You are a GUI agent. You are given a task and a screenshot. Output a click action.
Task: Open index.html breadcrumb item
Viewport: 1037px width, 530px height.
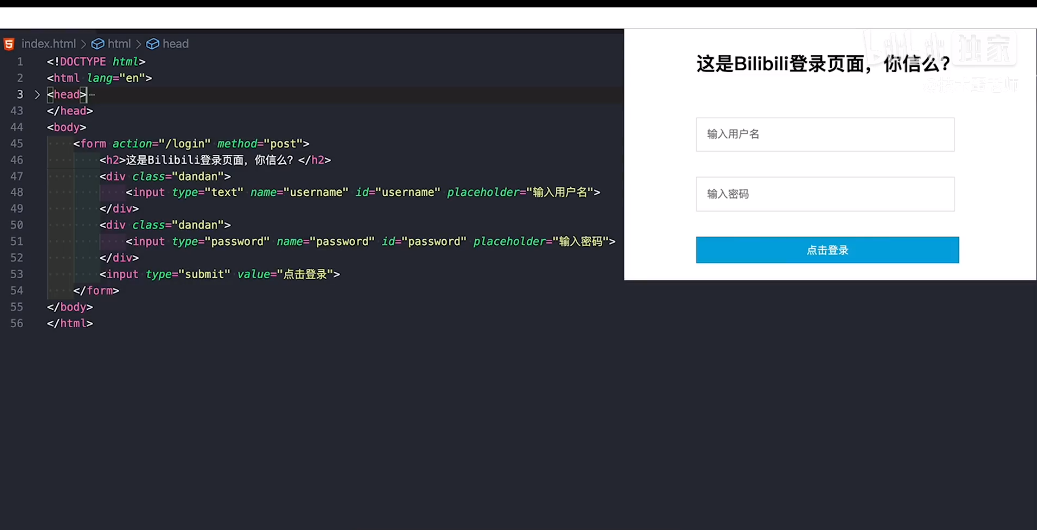click(x=49, y=44)
